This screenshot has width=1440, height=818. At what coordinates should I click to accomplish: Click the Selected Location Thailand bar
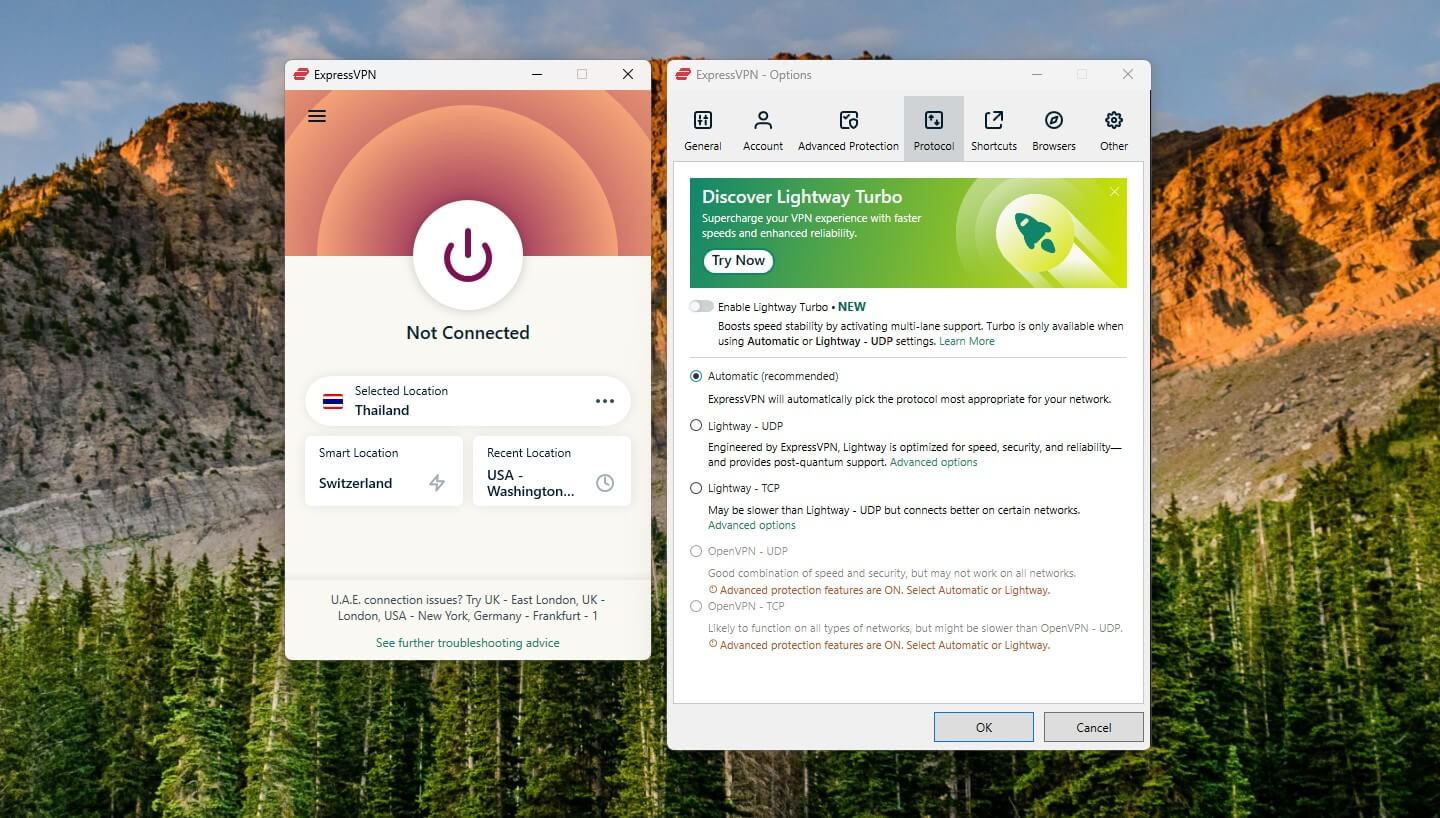coord(468,401)
